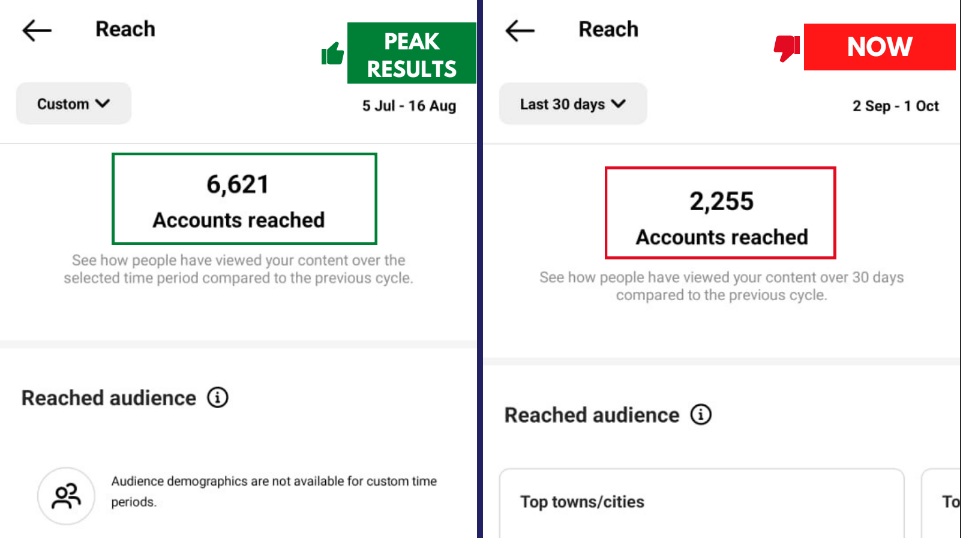Click the right Reach page title
This screenshot has width=961, height=538.
coord(608,29)
